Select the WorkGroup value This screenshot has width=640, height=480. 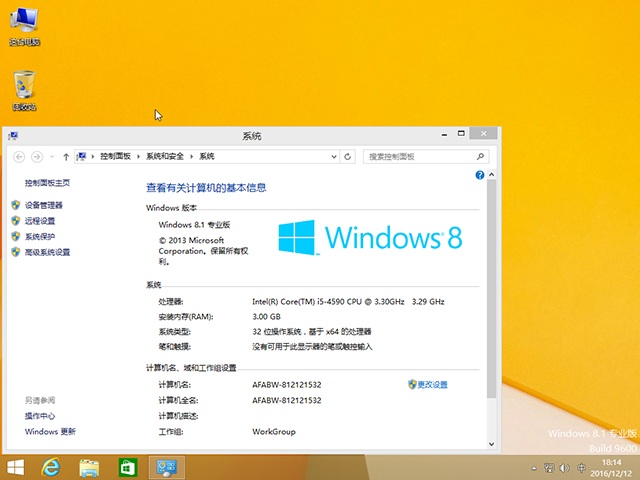coord(273,432)
